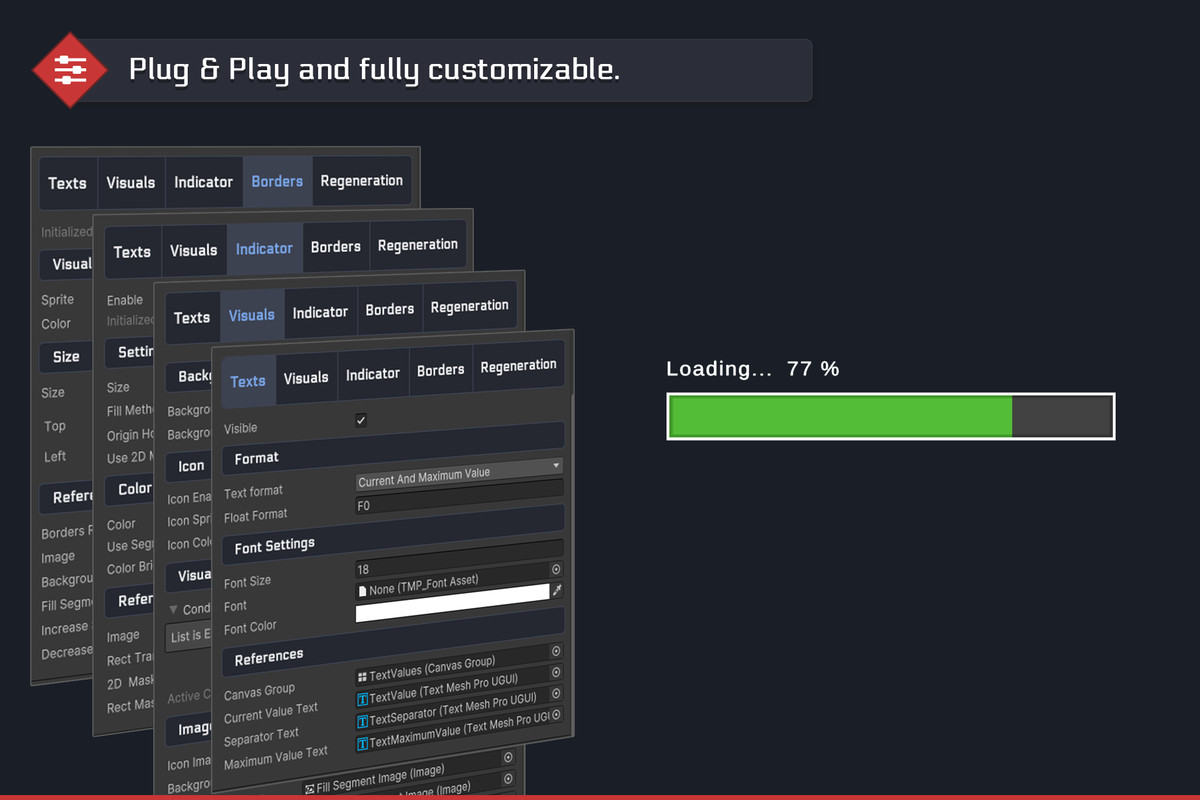Click the T icon in the TextSeparator field
Screen dimensions: 1200x800
362,720
